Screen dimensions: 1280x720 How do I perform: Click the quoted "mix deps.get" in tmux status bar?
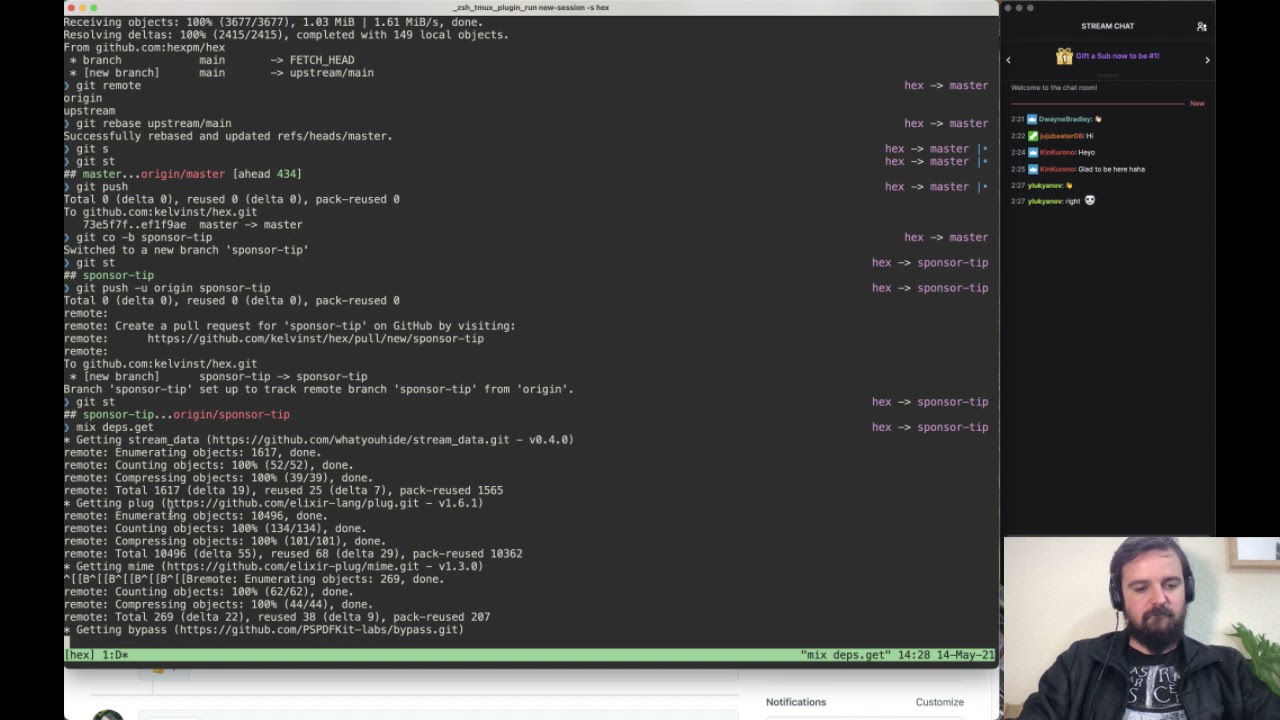pyautogui.click(x=845, y=655)
